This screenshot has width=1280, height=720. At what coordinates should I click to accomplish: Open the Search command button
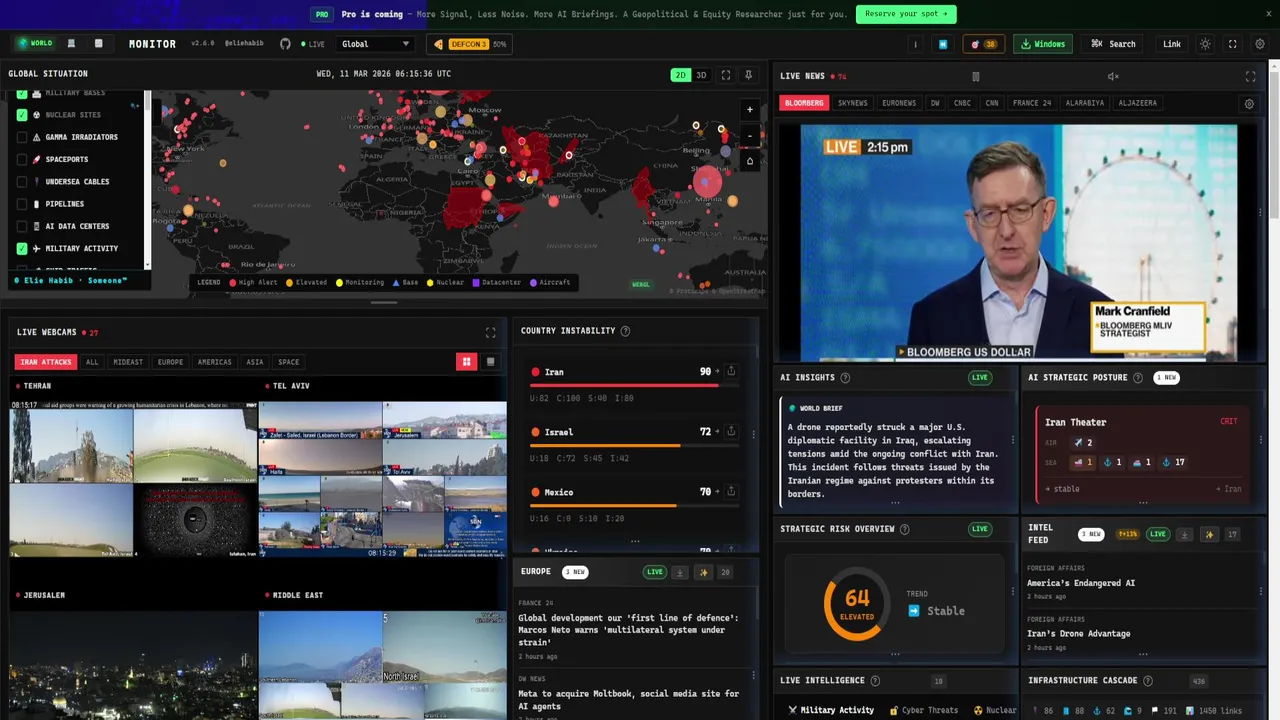(1113, 44)
